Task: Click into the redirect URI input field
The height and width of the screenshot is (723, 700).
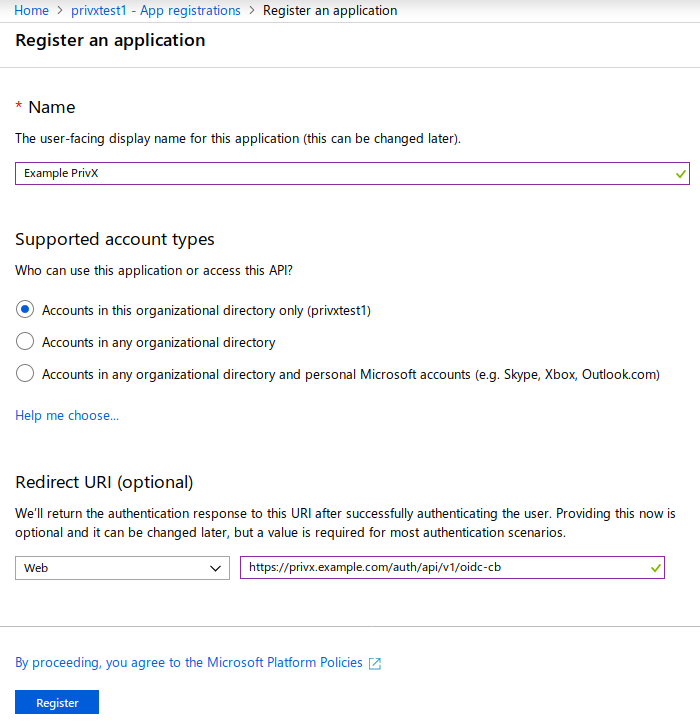Action: [452, 568]
